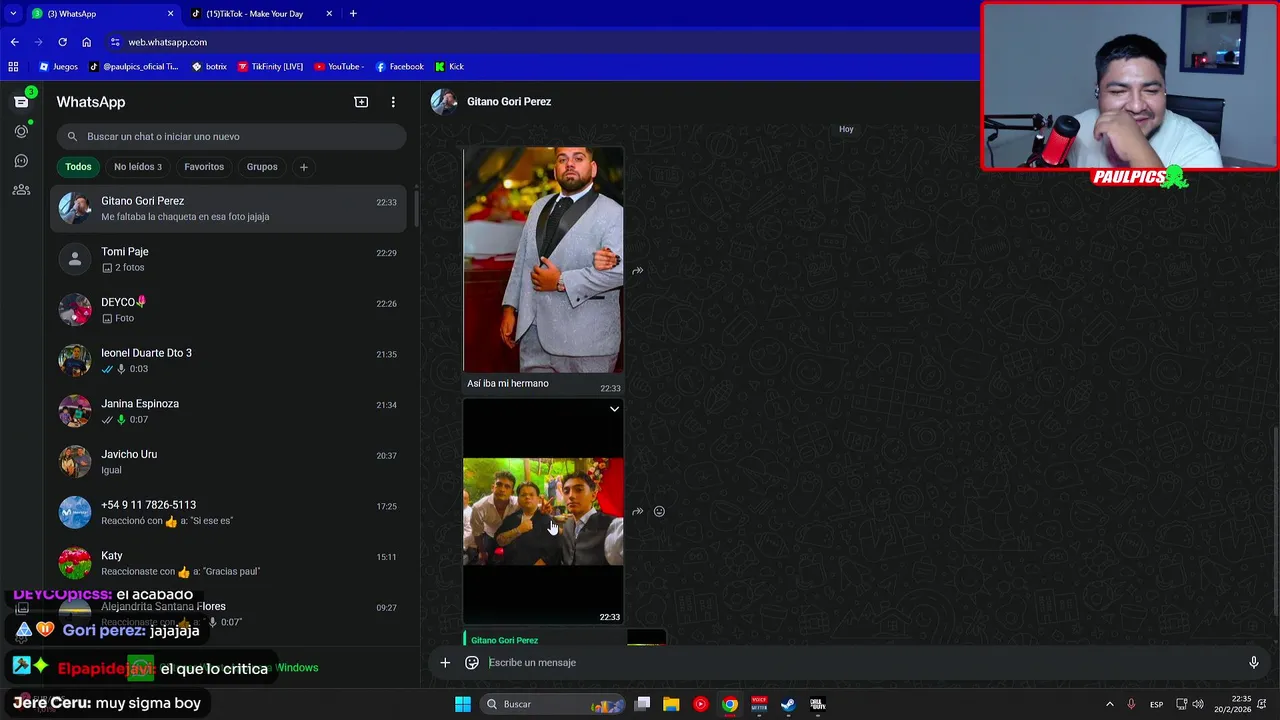Open the Channels icon in sidebar
The height and width of the screenshot is (720, 1280).
tap(21, 160)
